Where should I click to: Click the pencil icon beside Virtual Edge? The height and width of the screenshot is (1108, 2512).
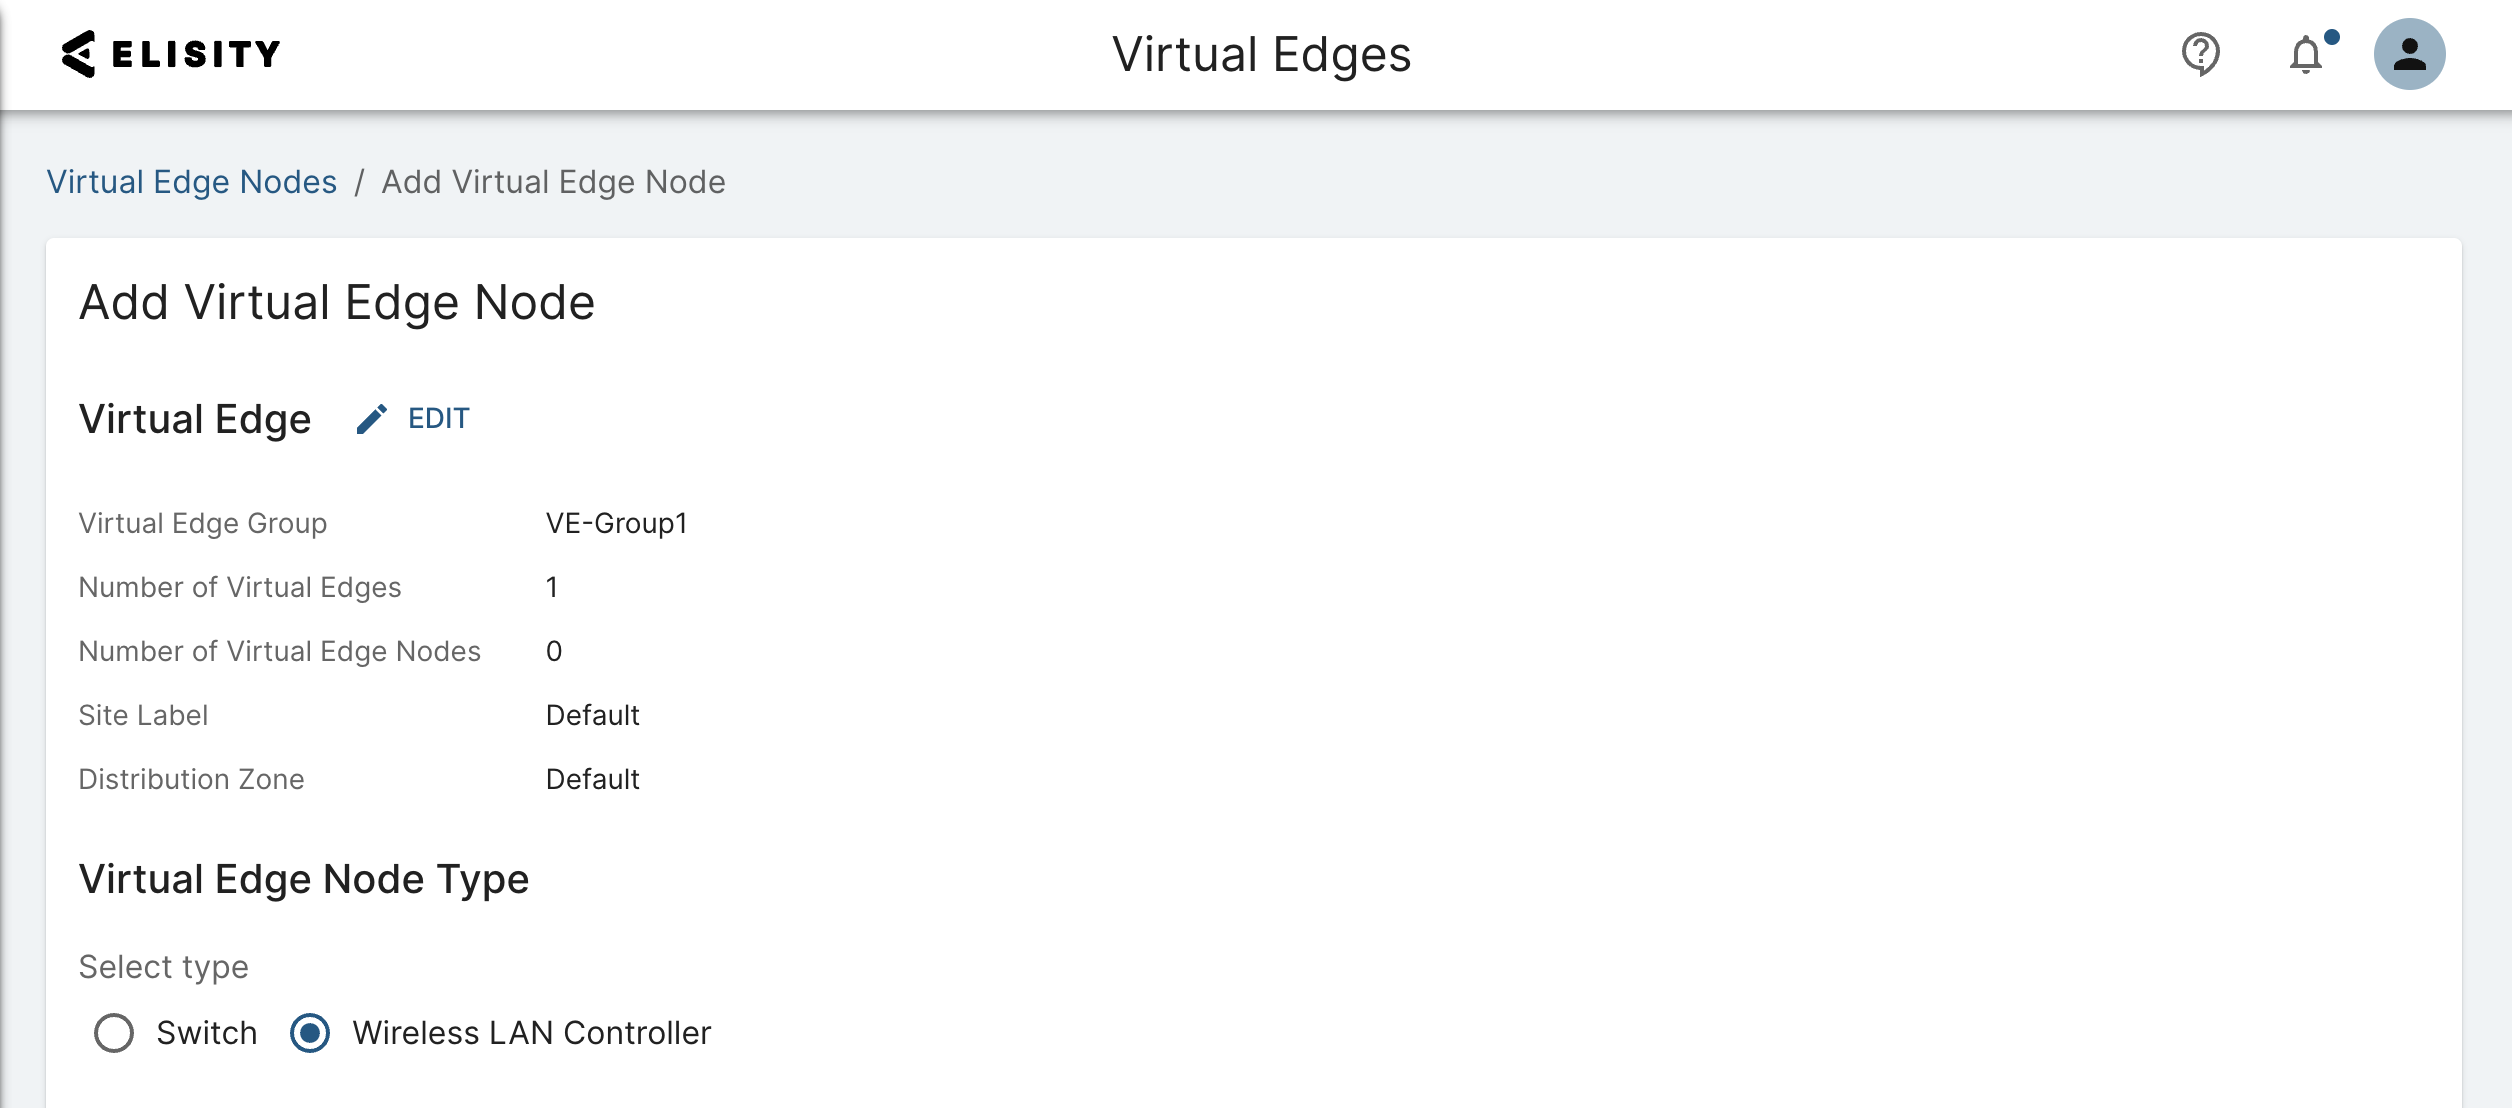[371, 419]
